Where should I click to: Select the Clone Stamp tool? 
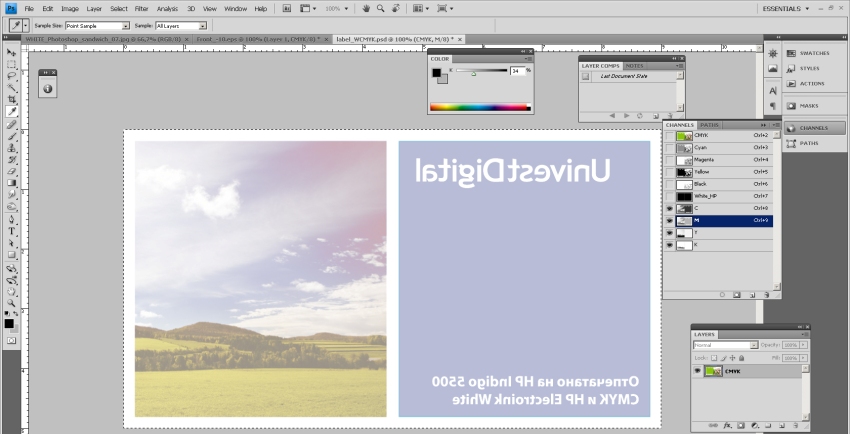click(11, 148)
